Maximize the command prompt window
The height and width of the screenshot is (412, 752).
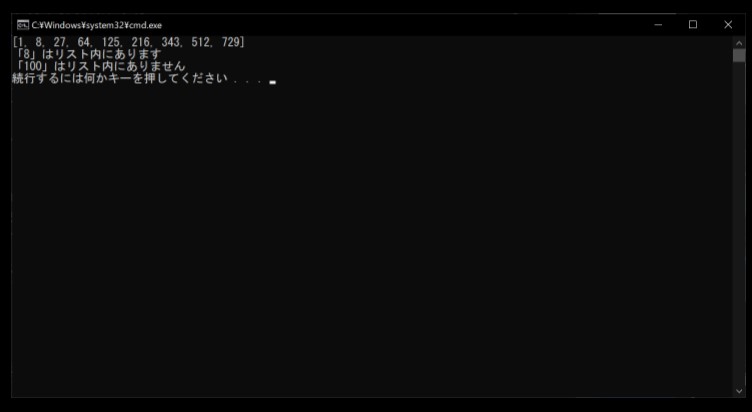[x=693, y=25]
